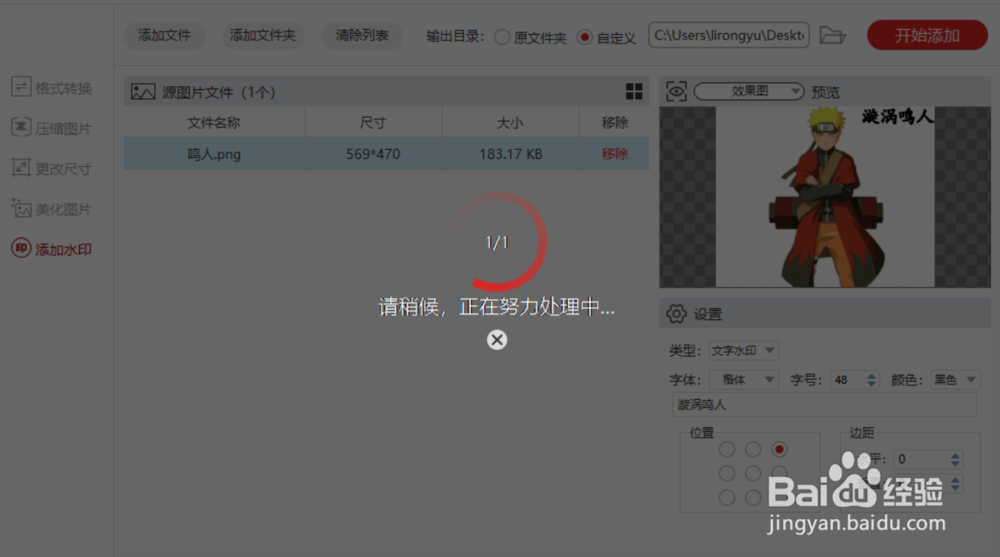1000x557 pixels.
Task: Open the 颜色 黑色 color dropdown
Action: coord(955,380)
